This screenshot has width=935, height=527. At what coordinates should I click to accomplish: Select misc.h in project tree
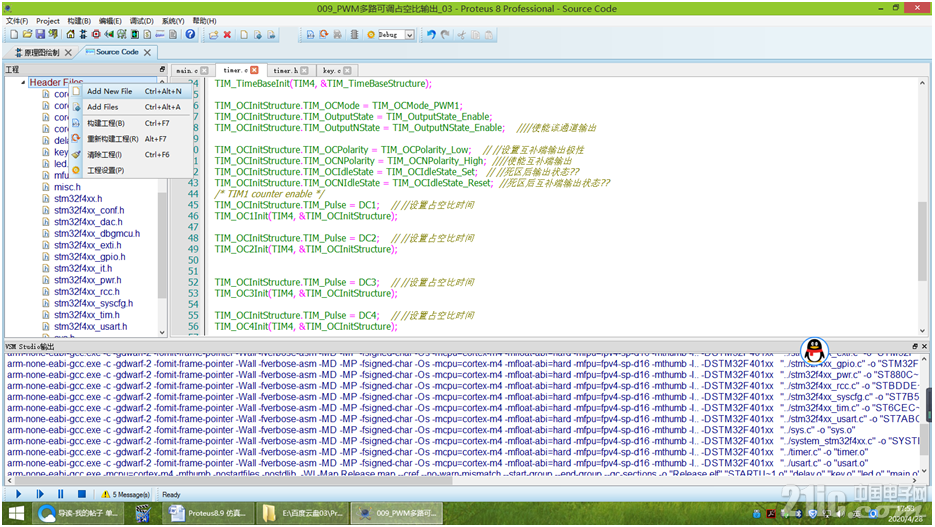click(x=67, y=187)
